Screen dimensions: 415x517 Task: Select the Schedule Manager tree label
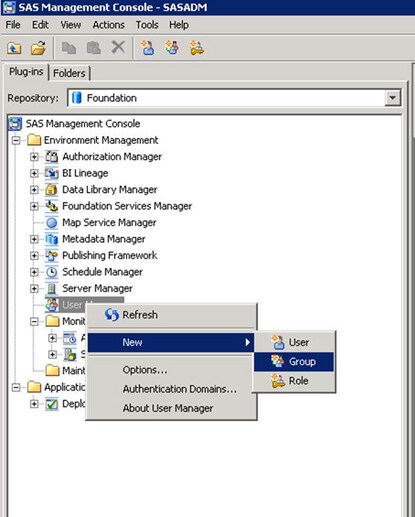(102, 272)
